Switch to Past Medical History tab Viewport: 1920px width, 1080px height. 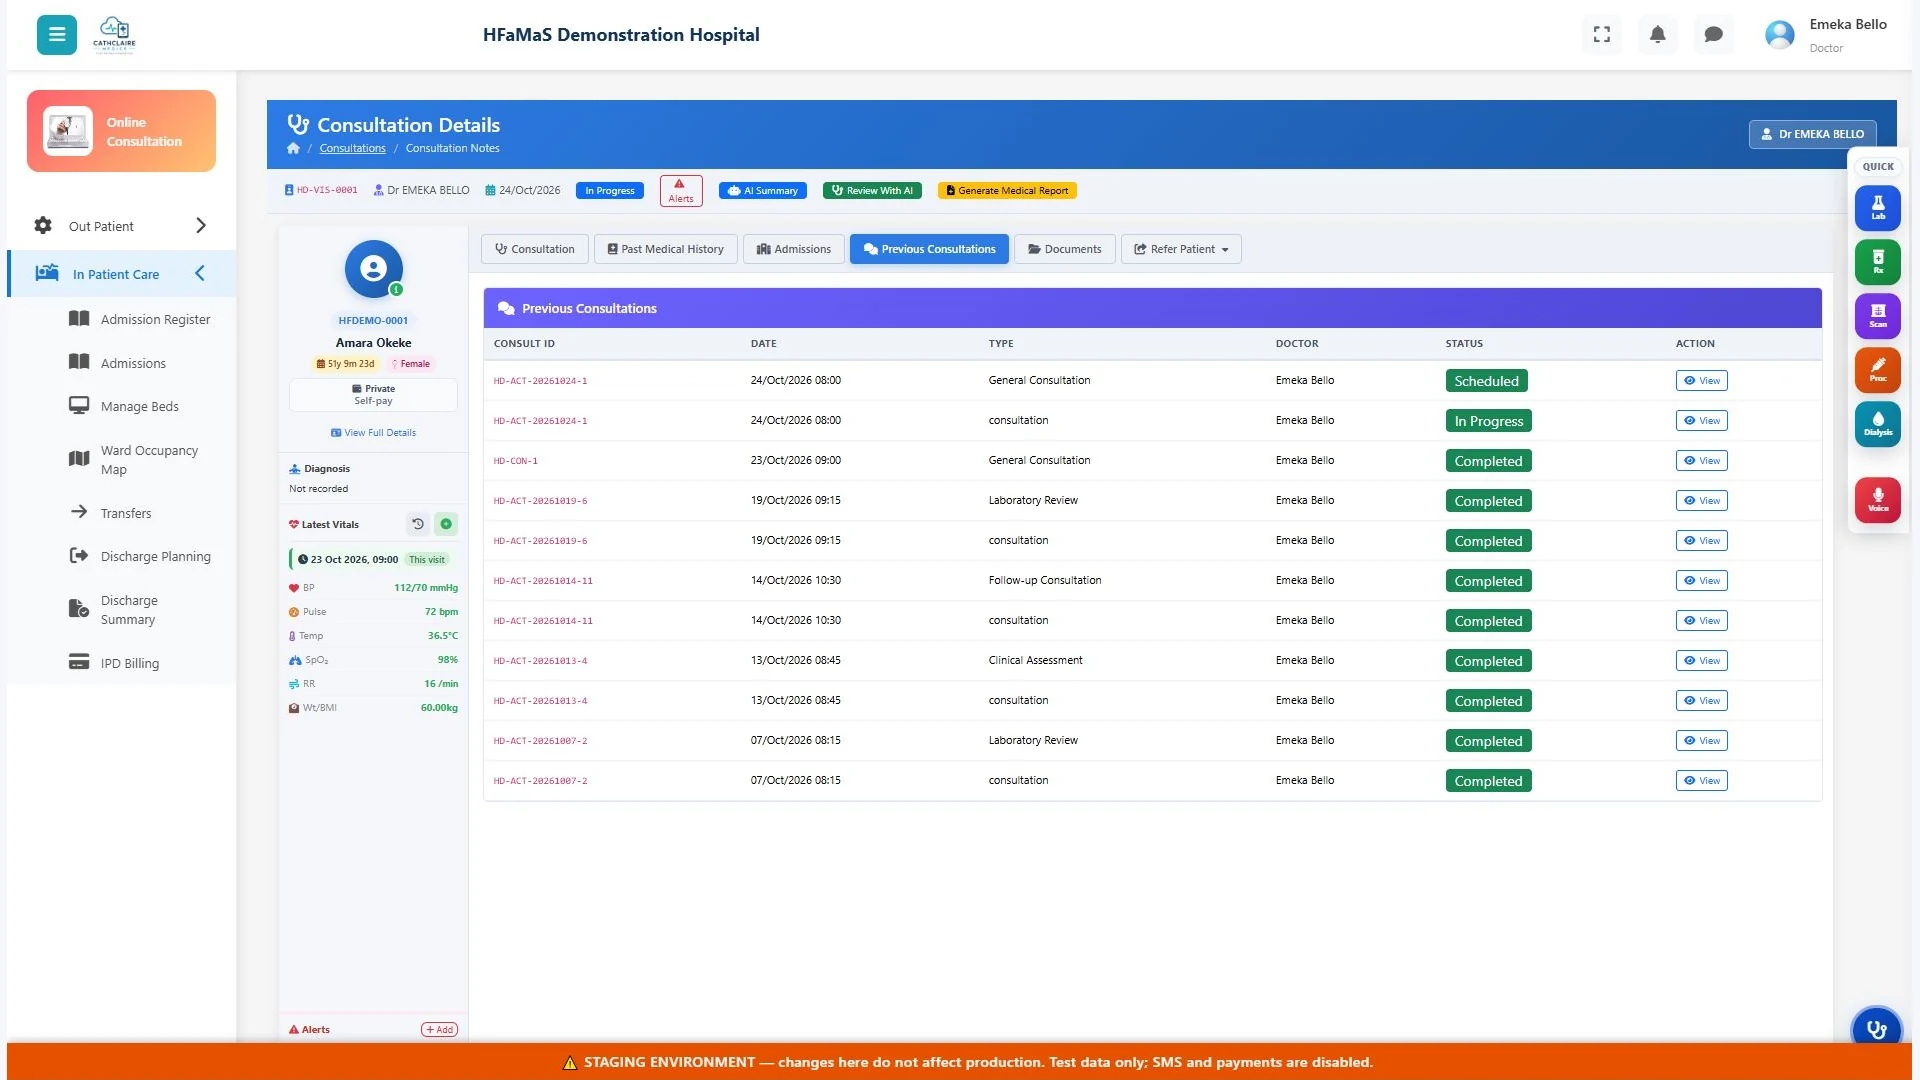(666, 249)
